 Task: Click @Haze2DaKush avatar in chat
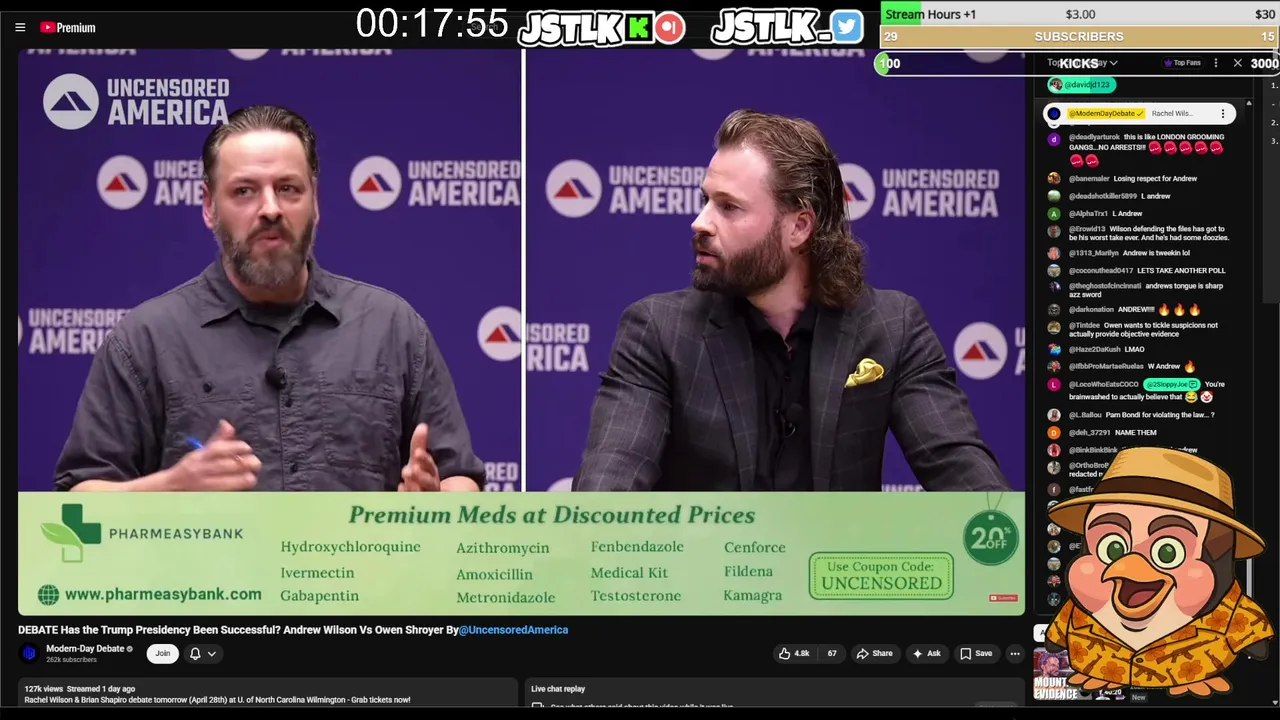click(x=1054, y=349)
